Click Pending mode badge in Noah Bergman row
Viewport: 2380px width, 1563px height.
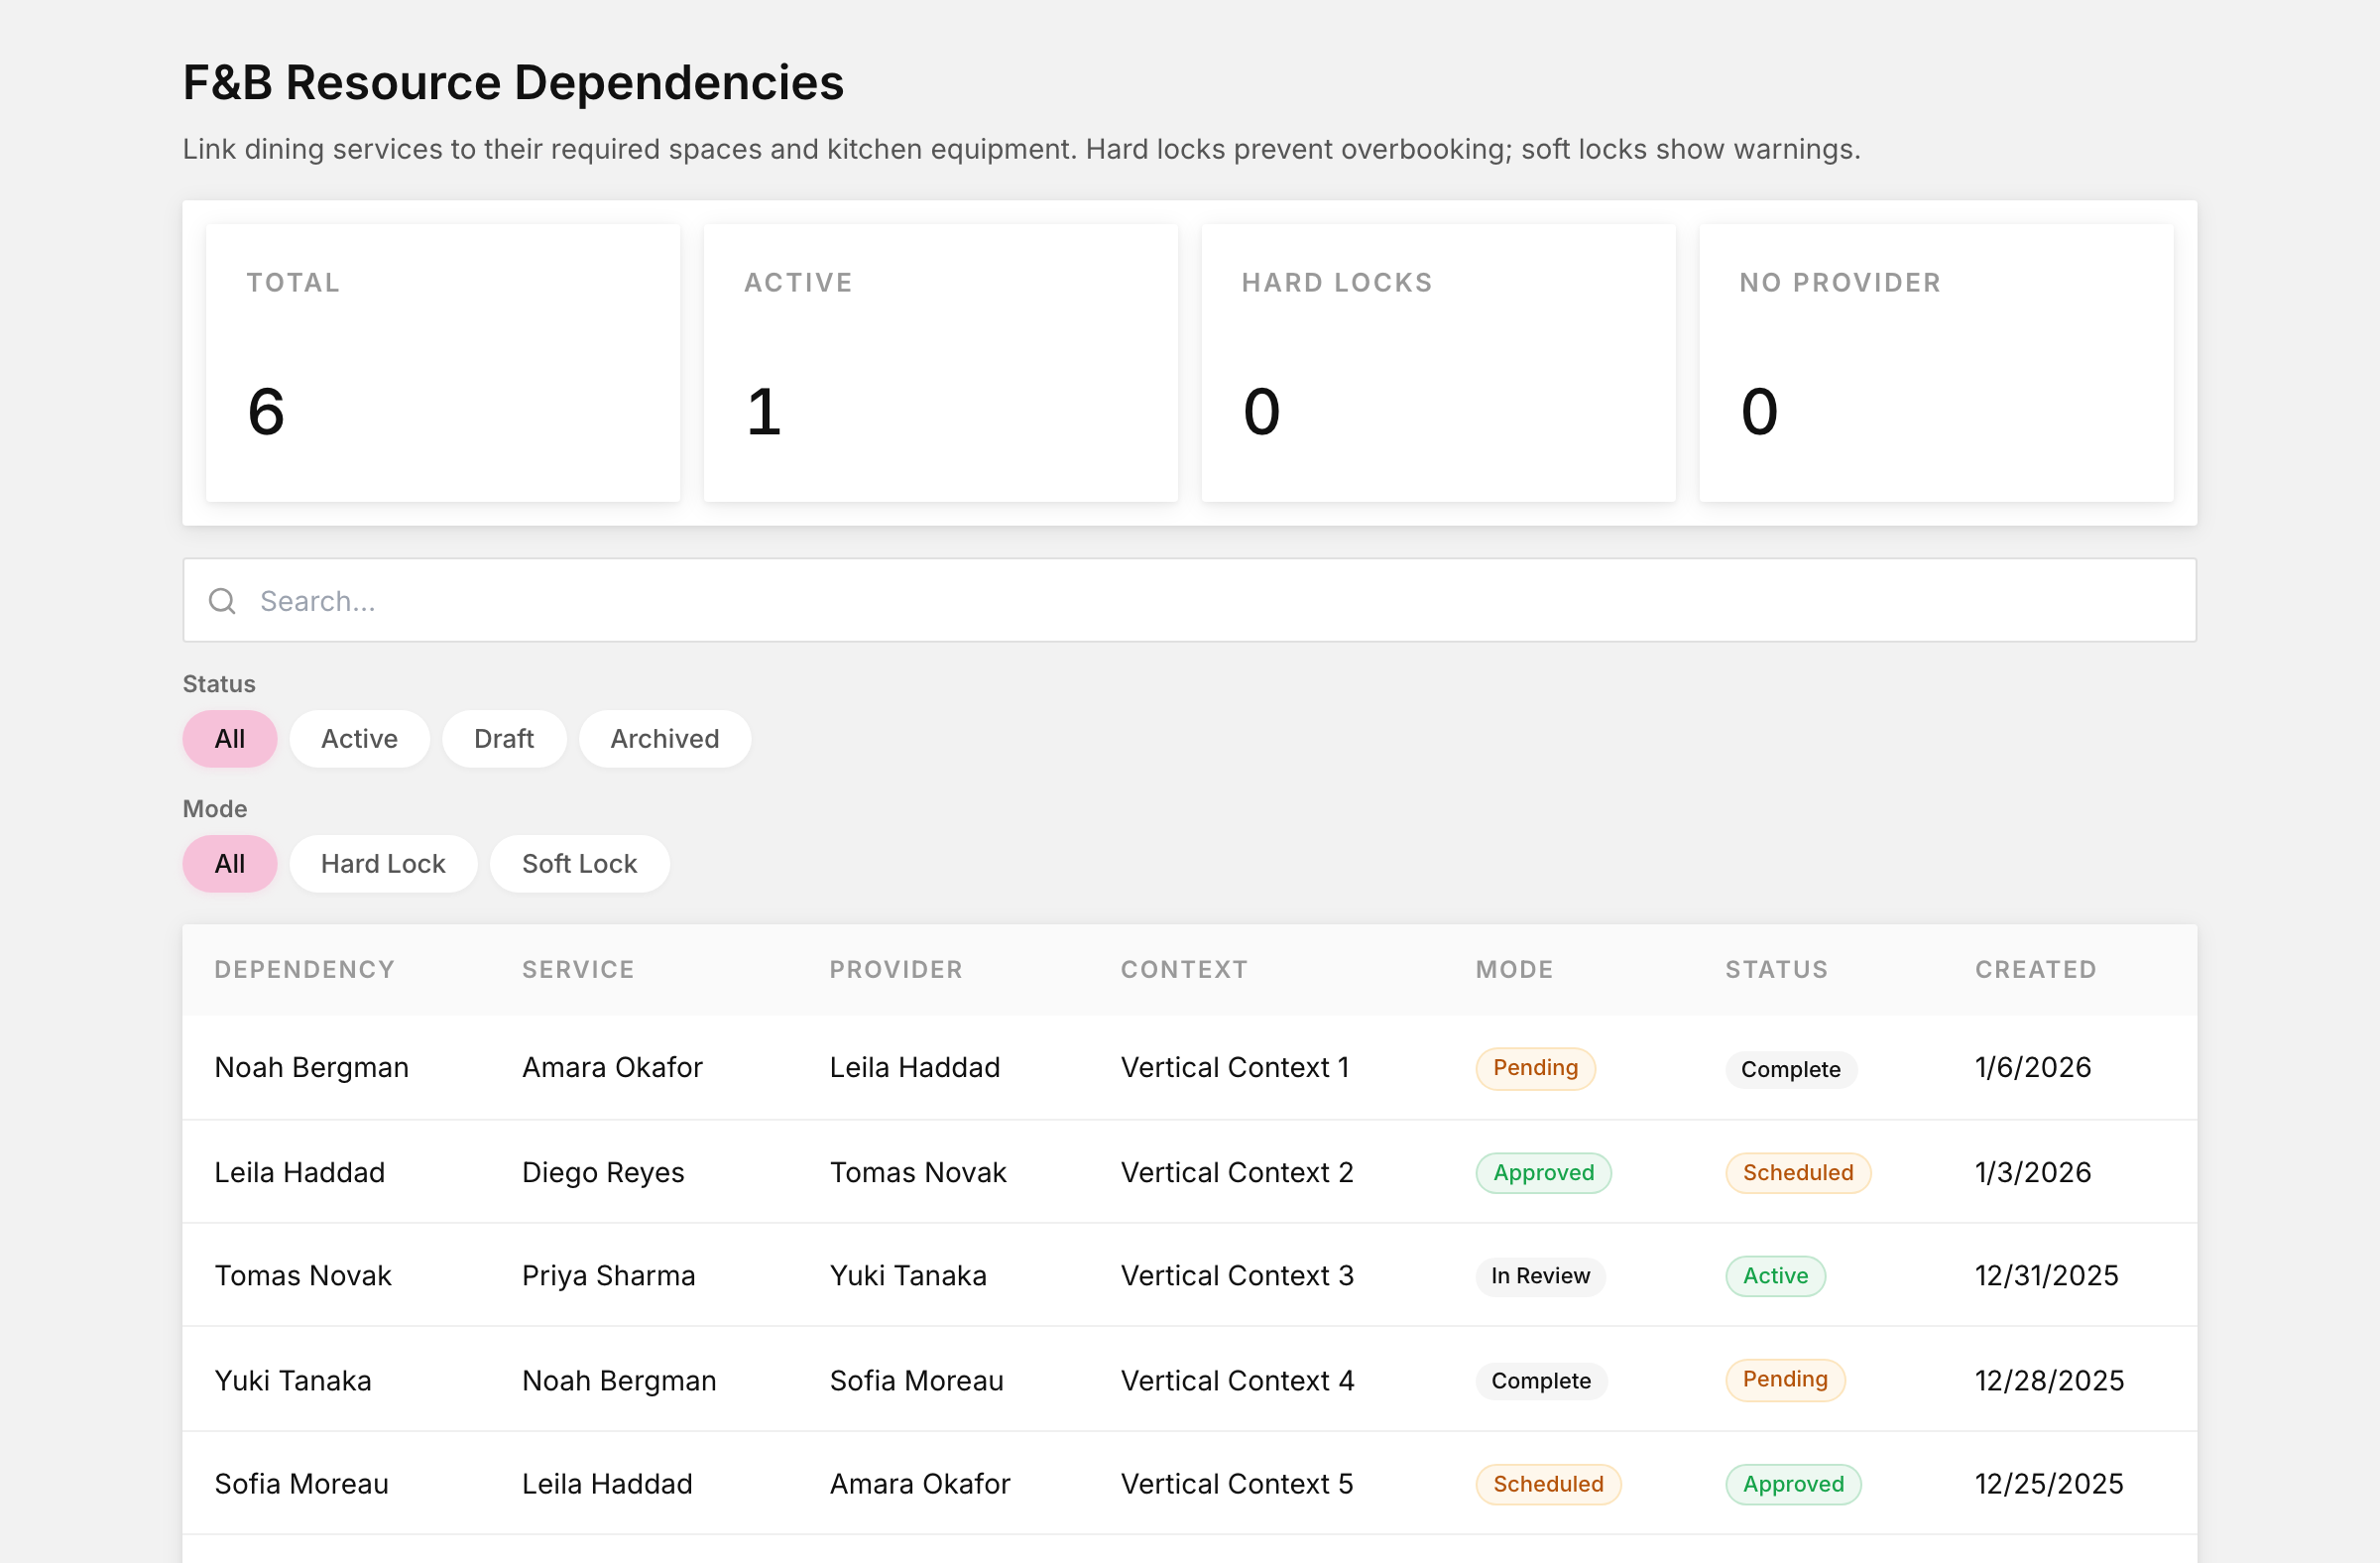pos(1535,1068)
